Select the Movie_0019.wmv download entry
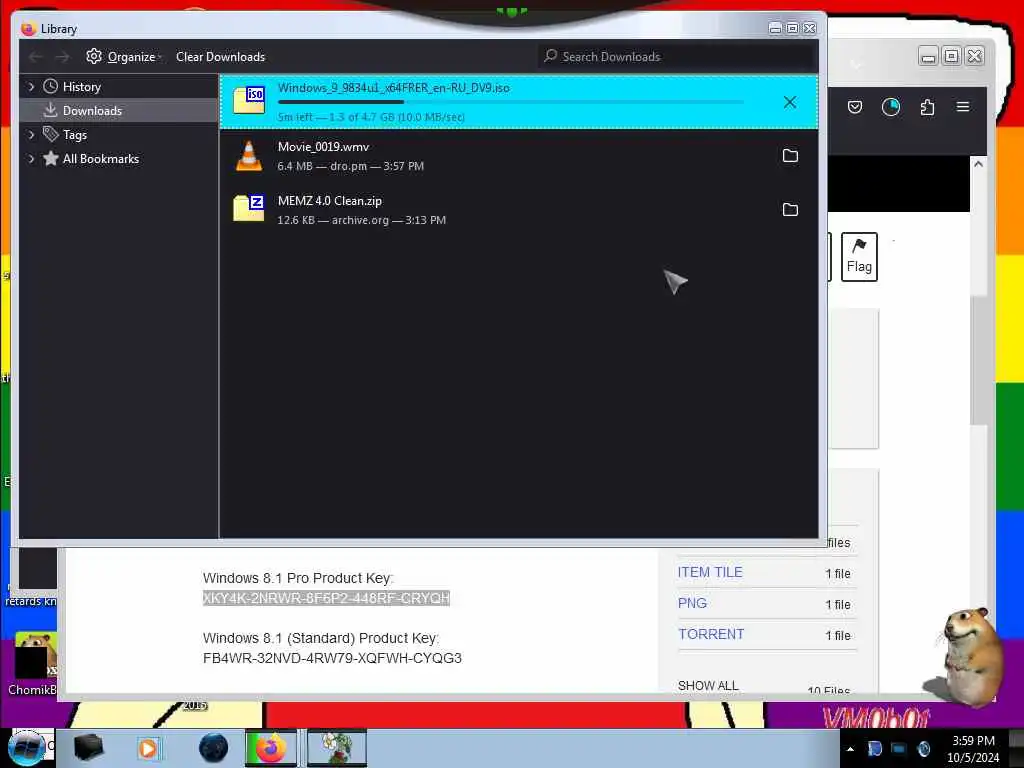Screen dimensions: 1024x768 (x=519, y=156)
